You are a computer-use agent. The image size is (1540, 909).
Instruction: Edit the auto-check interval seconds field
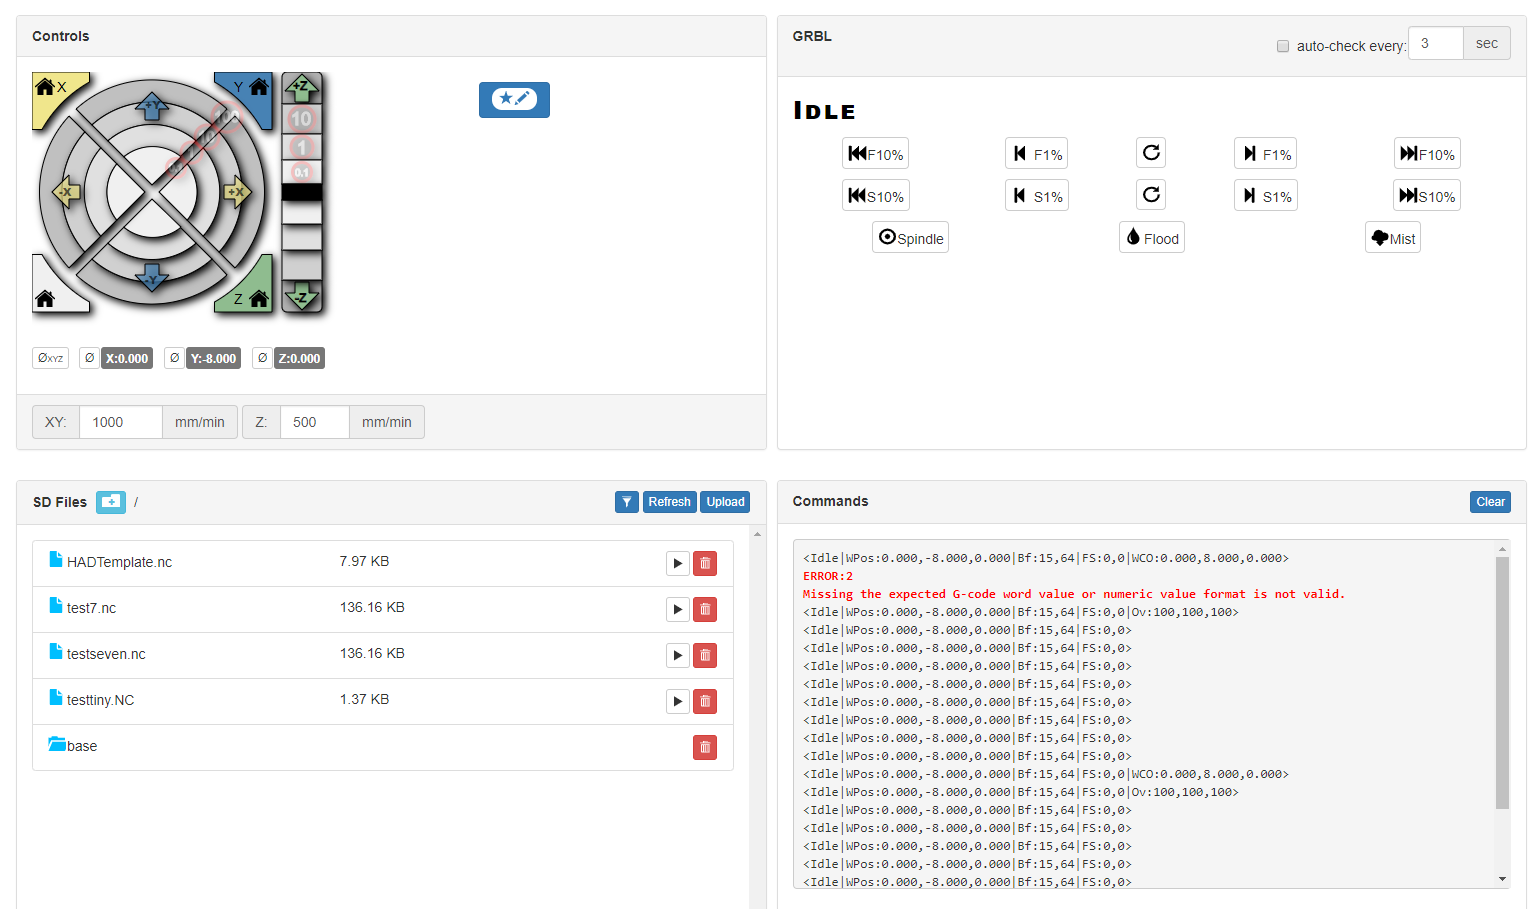click(1436, 43)
